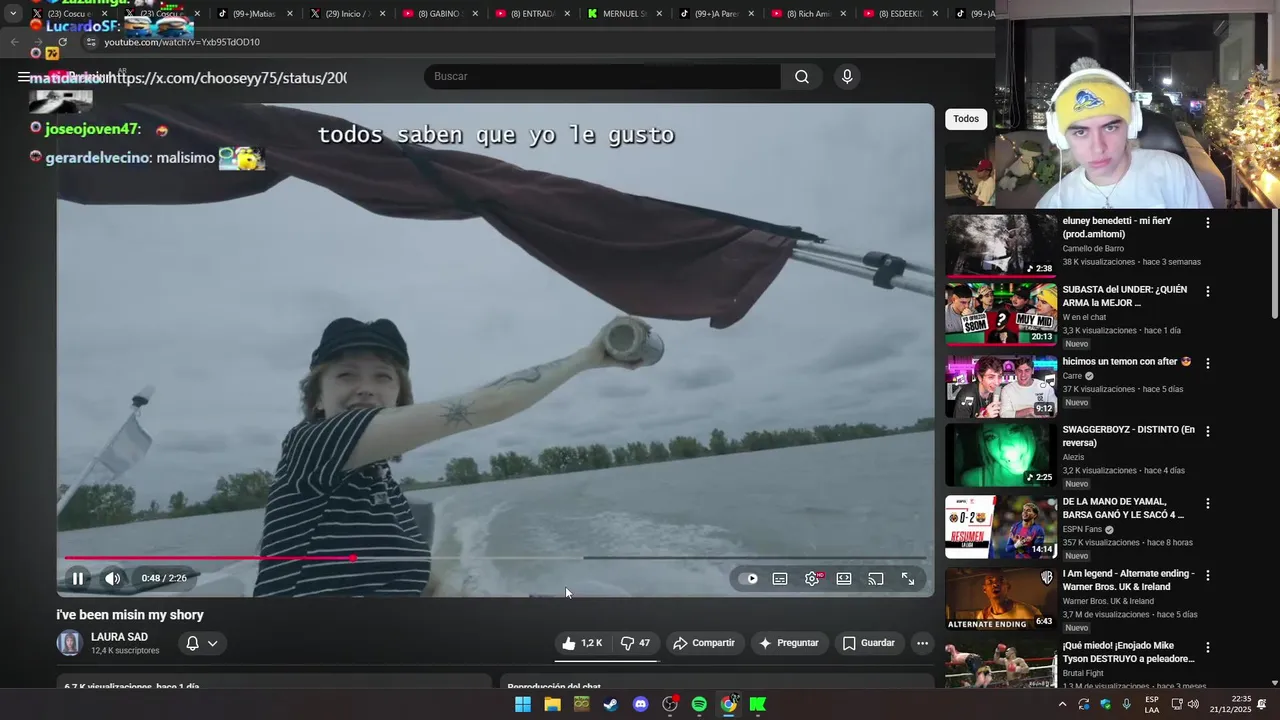Click the Preguntar button
1280x720 pixels.
788,643
